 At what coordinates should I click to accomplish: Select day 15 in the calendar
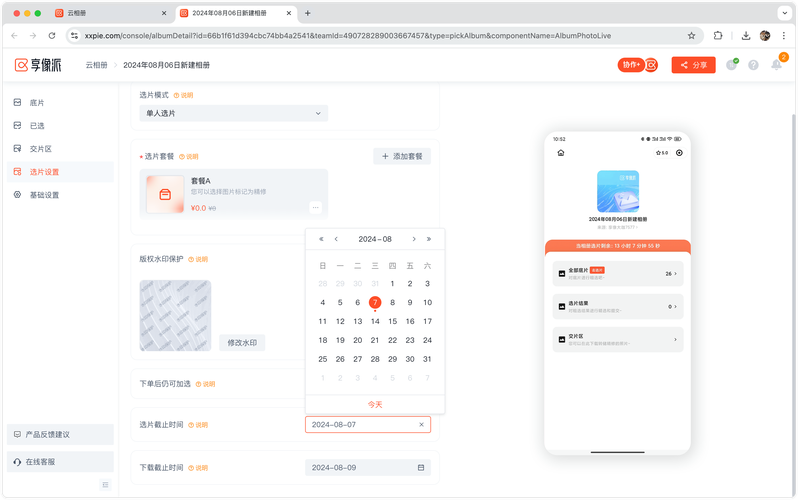pyautogui.click(x=392, y=321)
